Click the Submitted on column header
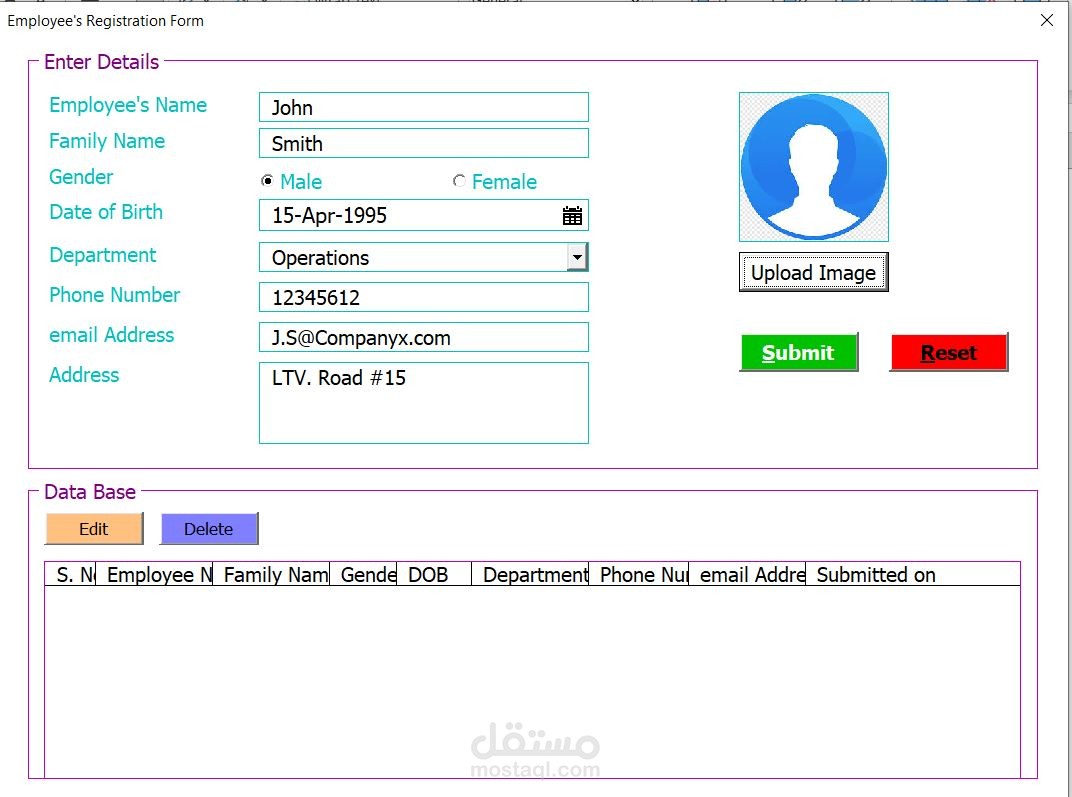Viewport: 1072px width, 797px height. (x=913, y=575)
